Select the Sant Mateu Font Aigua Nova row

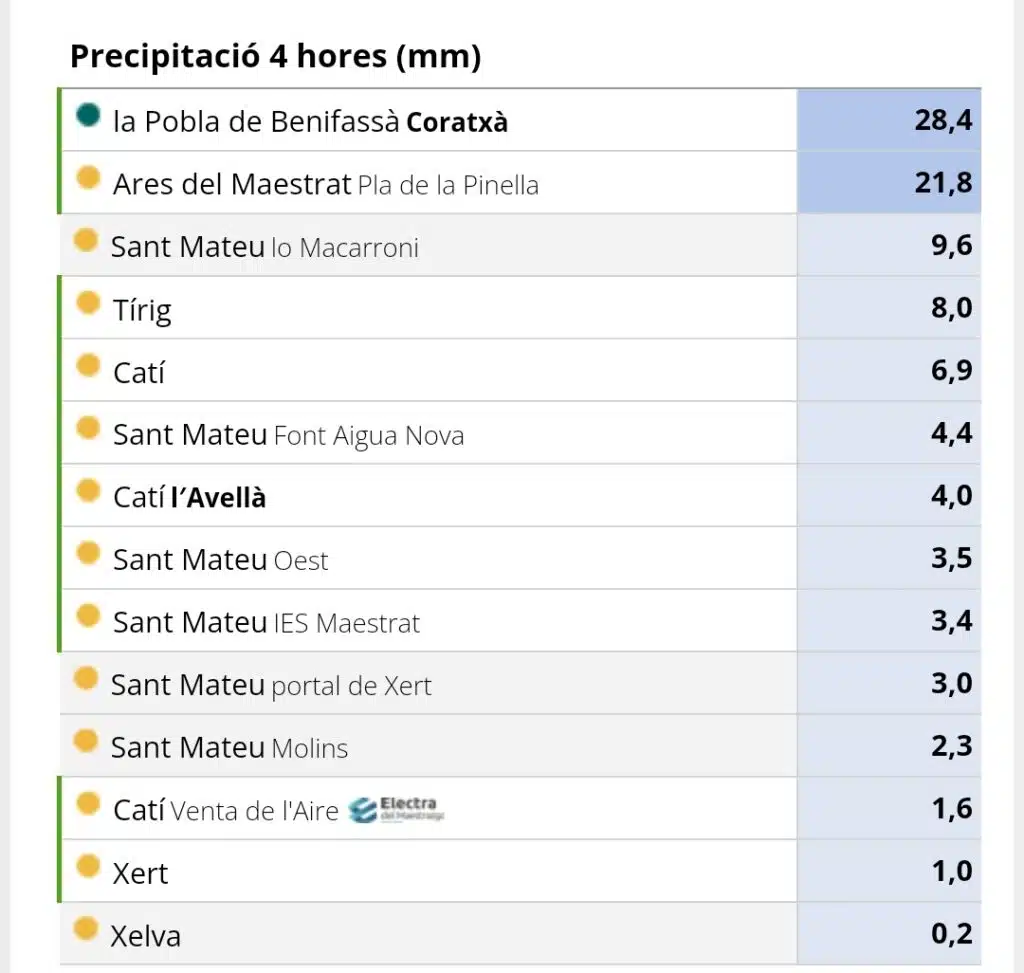pos(520,433)
